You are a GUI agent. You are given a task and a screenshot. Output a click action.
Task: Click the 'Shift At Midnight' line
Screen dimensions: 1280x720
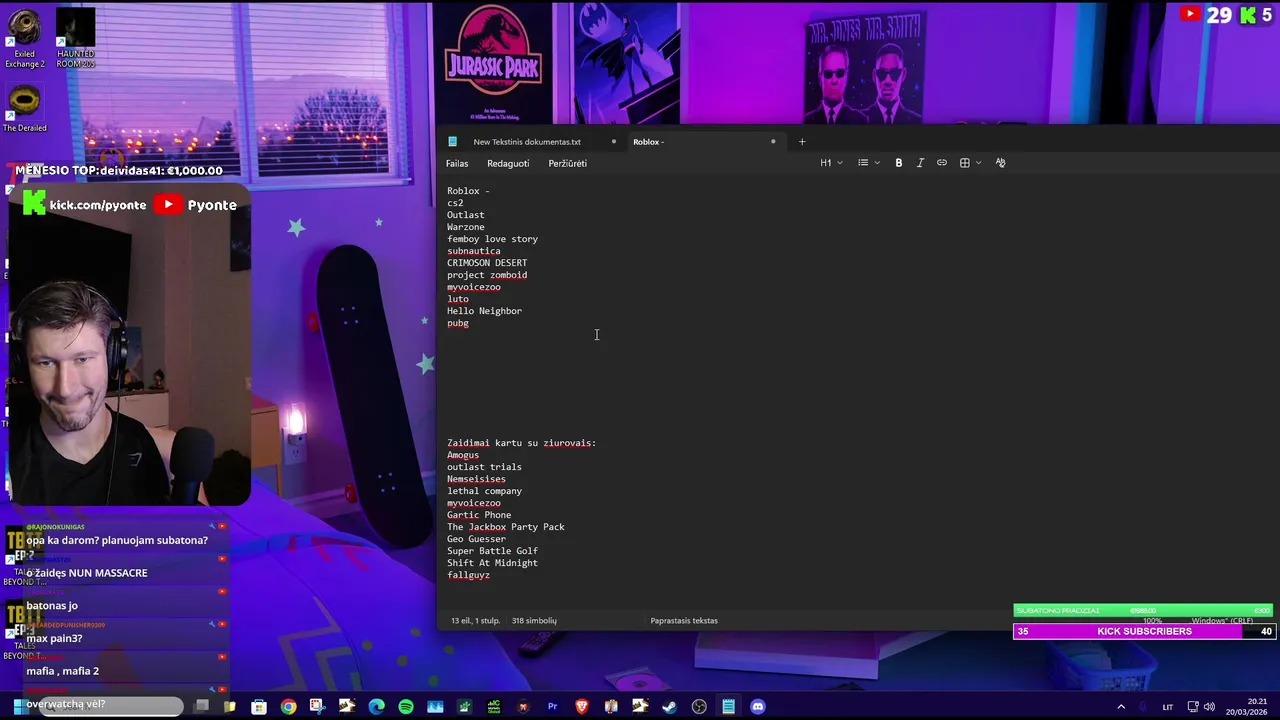pos(492,563)
